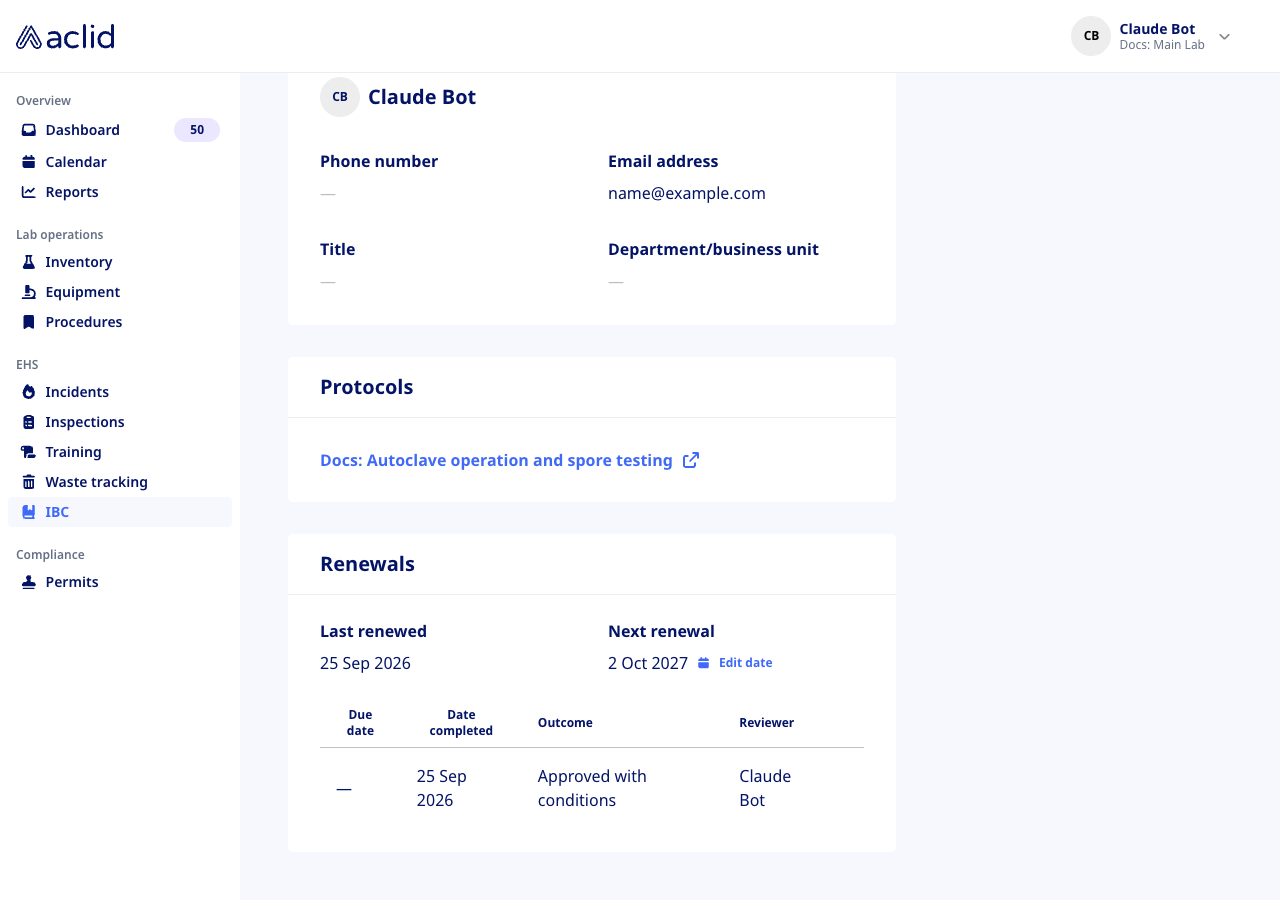Click the Claude Bot profile avatar in card

click(340, 97)
